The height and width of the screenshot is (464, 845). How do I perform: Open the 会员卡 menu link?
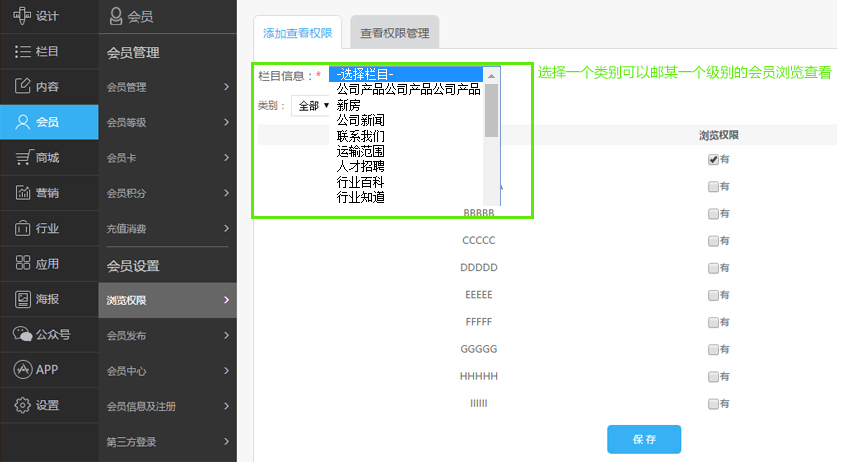169,158
